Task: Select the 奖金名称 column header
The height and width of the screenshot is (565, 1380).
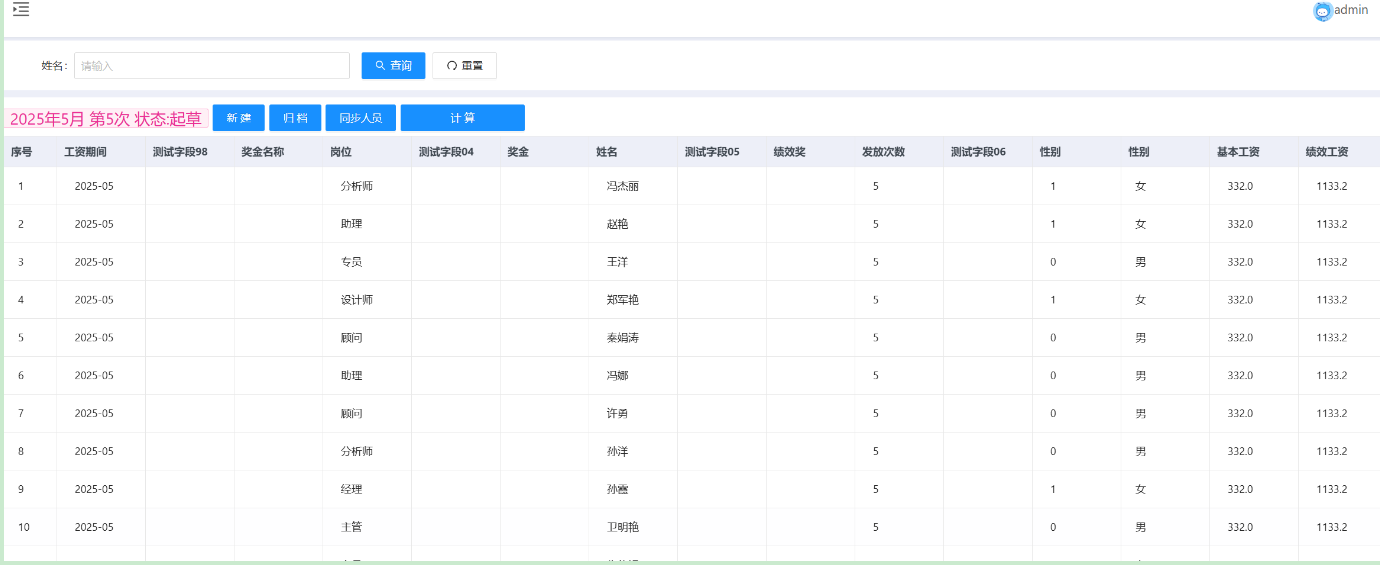Action: pyautogui.click(x=263, y=152)
